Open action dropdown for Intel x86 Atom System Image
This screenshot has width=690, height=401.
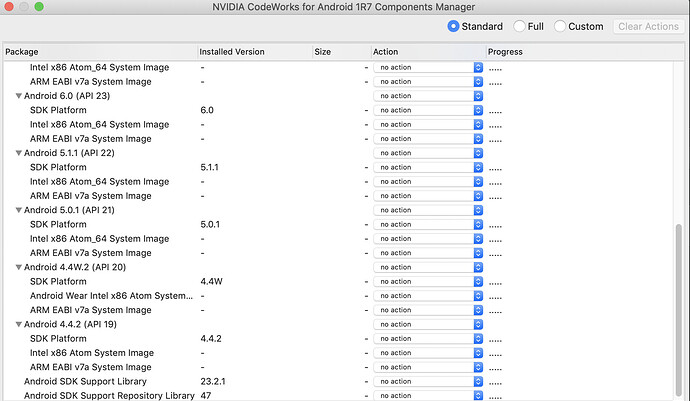click(x=428, y=353)
